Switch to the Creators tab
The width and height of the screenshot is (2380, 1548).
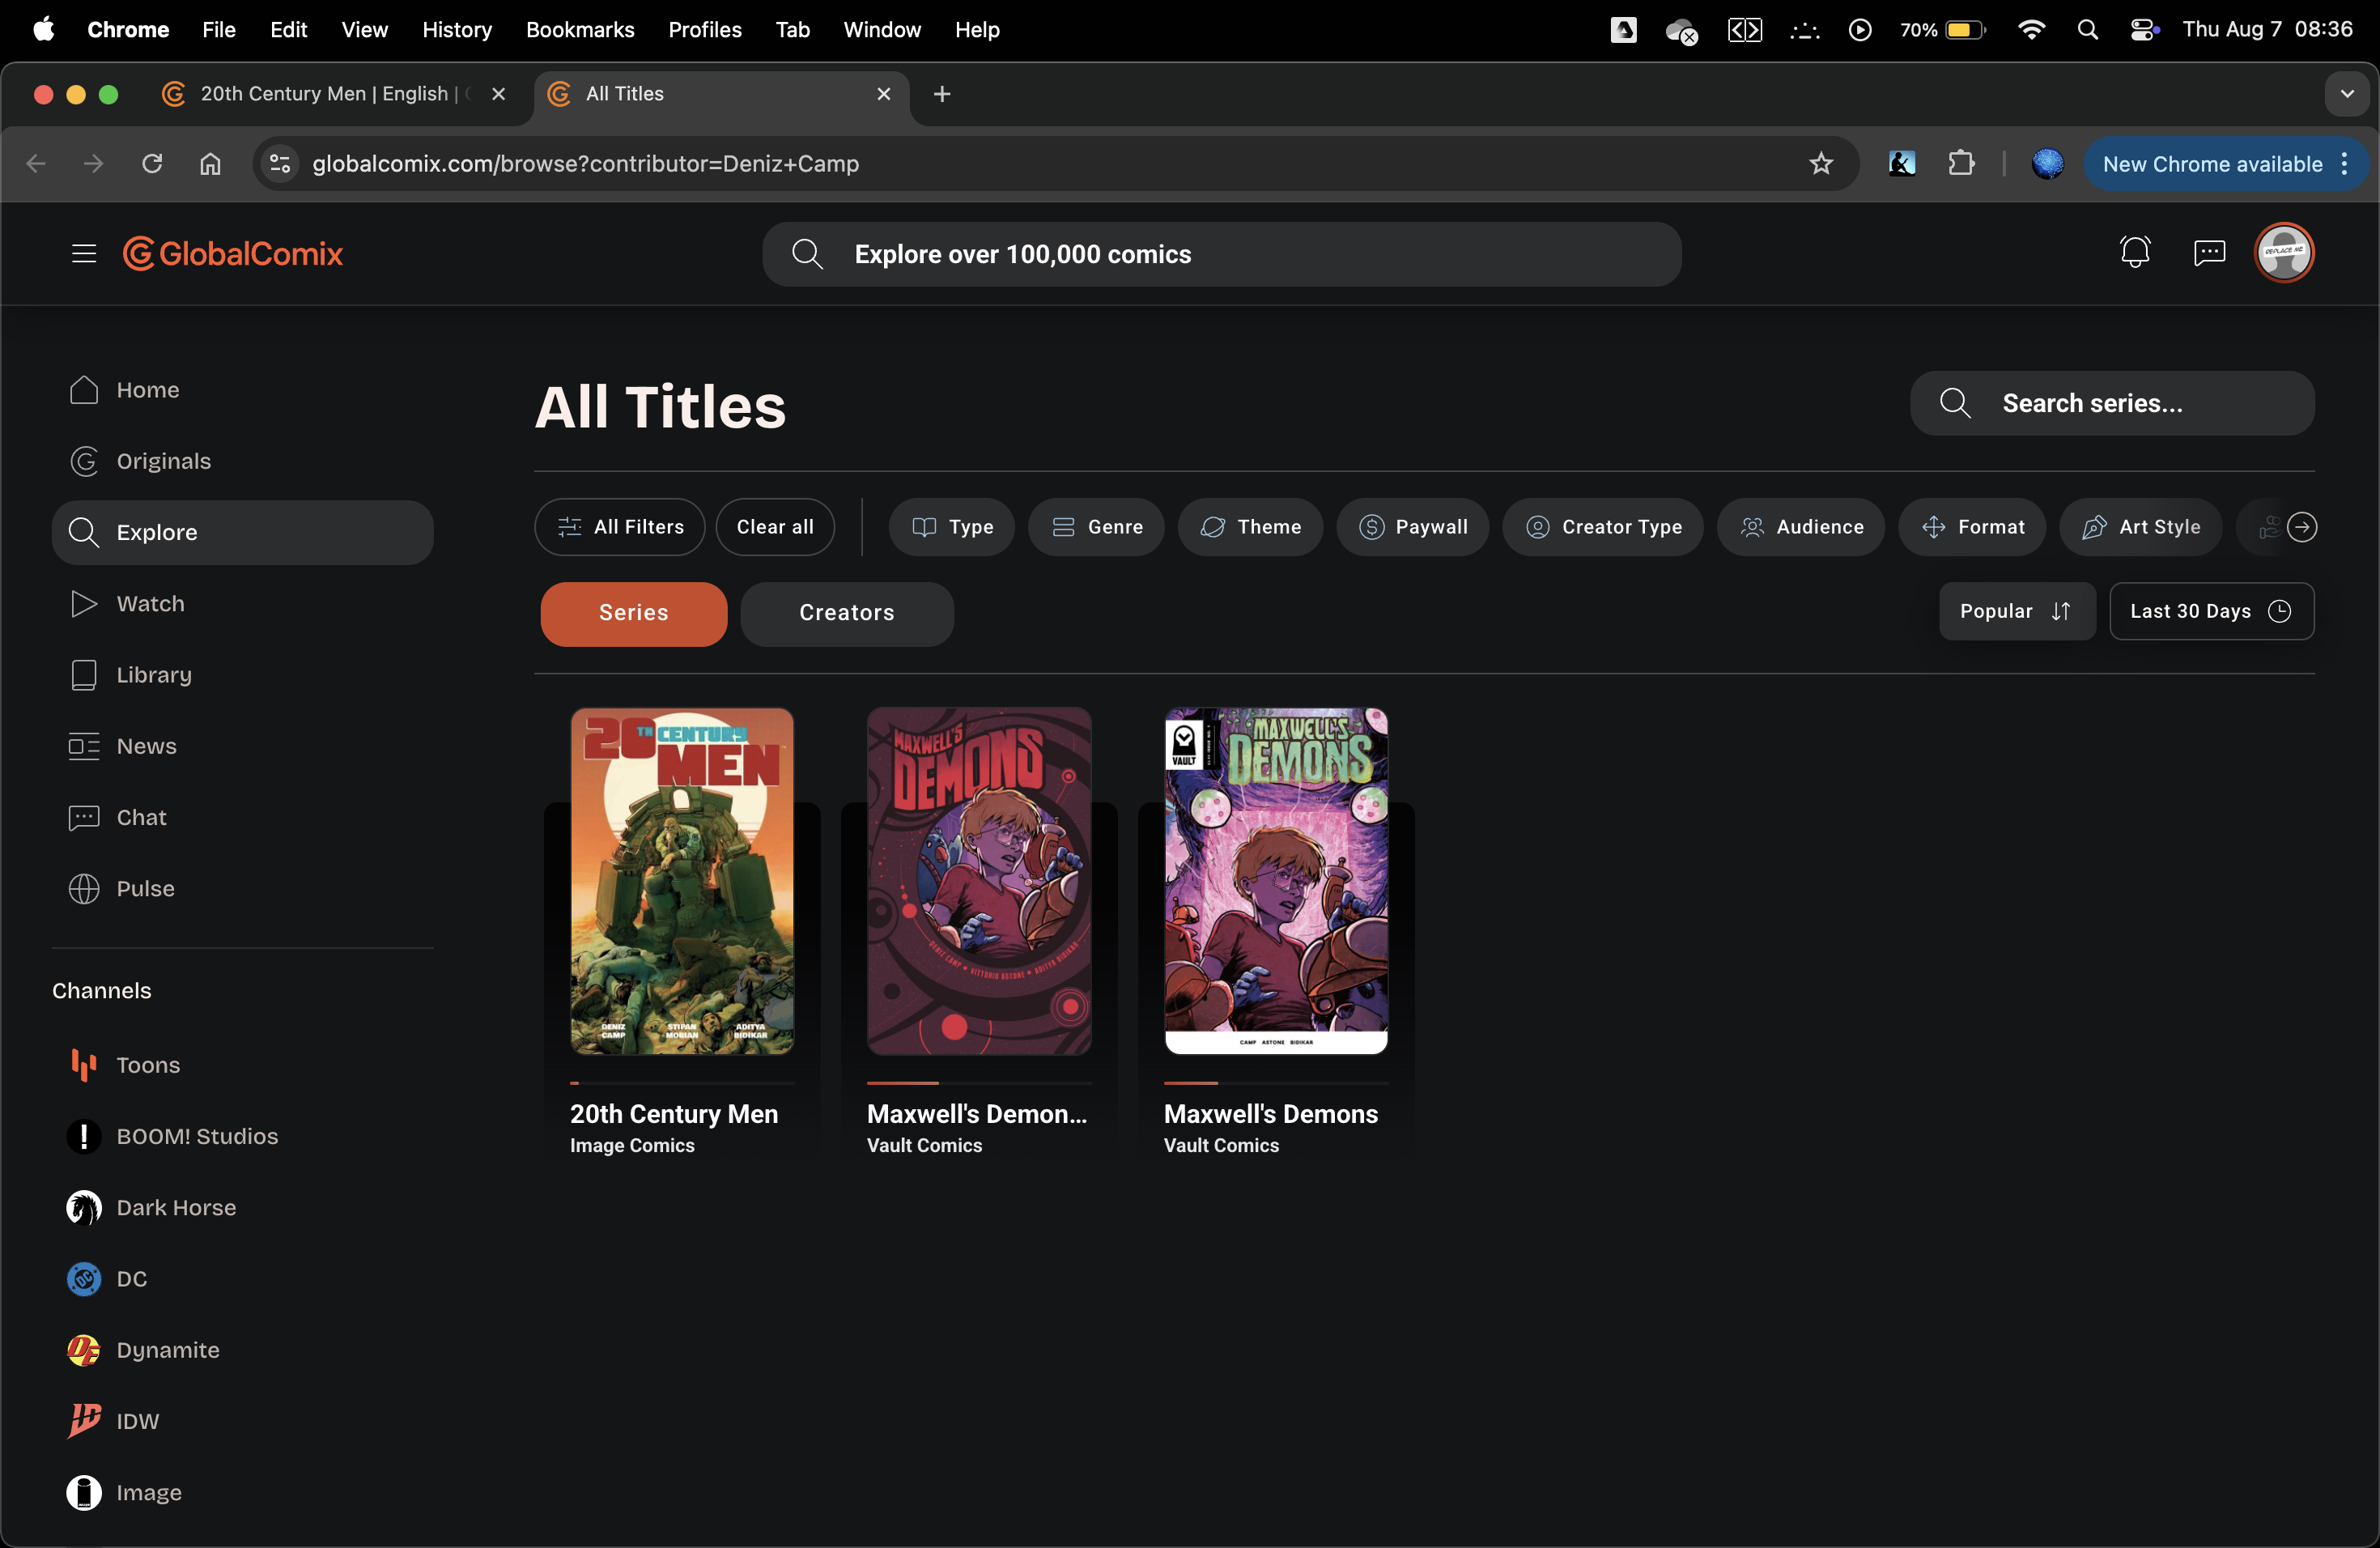(x=847, y=613)
